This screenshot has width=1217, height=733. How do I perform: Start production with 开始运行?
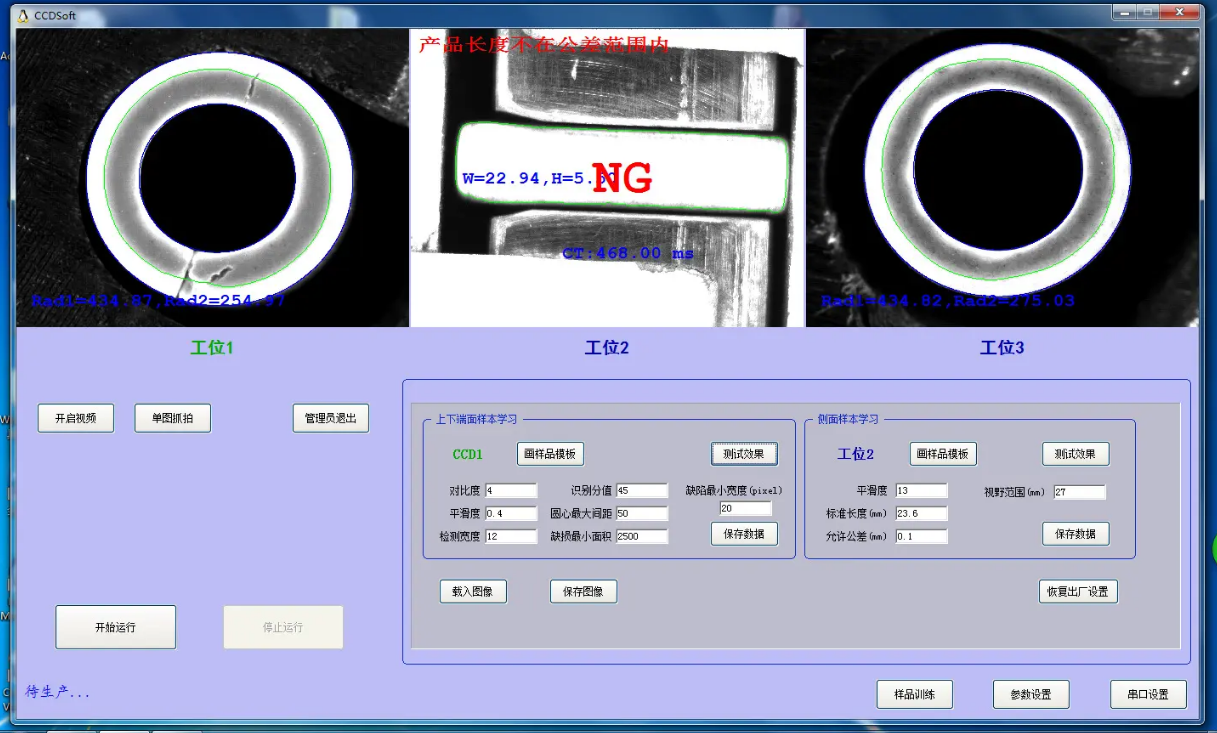pyautogui.click(x=116, y=627)
